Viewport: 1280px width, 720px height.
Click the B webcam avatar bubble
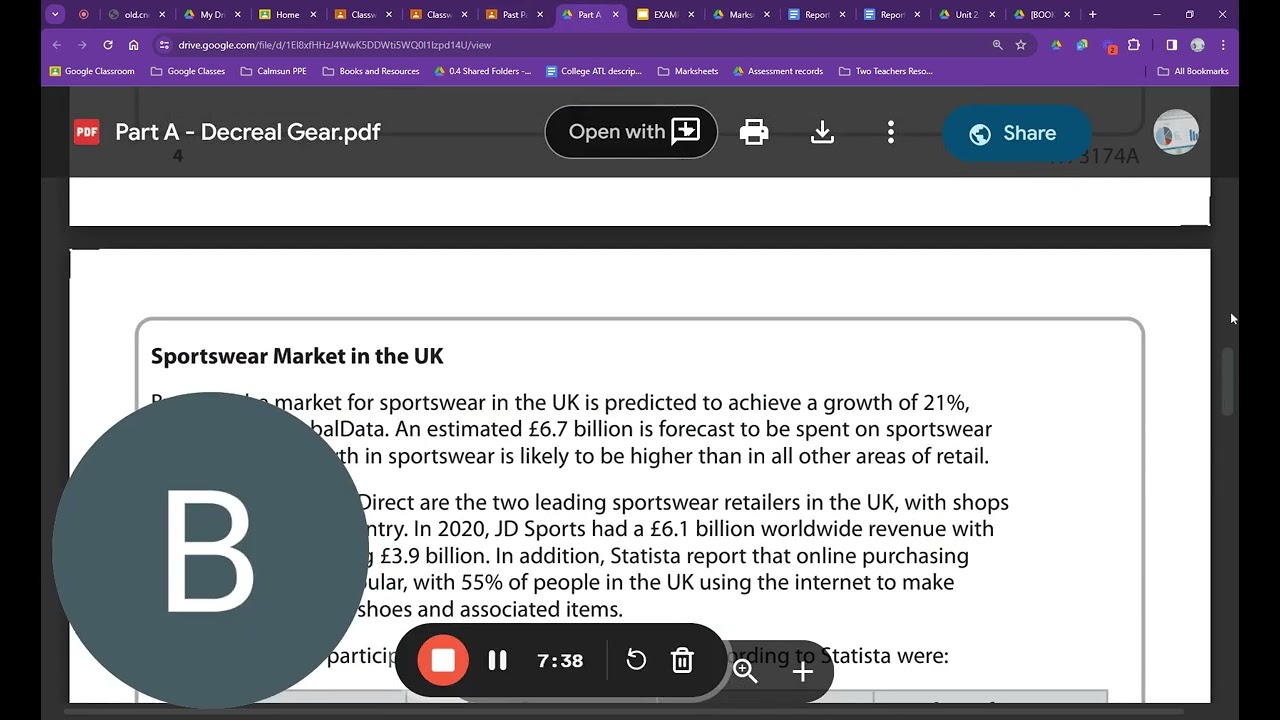tap(210, 550)
